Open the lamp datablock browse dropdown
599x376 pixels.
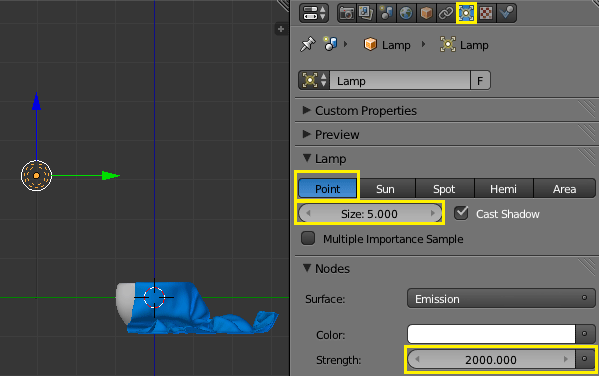[x=314, y=80]
